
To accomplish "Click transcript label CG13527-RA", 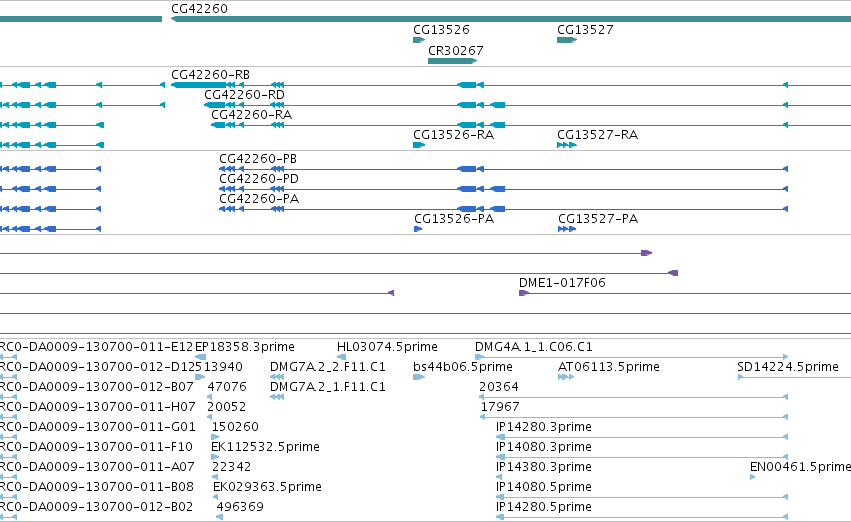I will [x=597, y=135].
